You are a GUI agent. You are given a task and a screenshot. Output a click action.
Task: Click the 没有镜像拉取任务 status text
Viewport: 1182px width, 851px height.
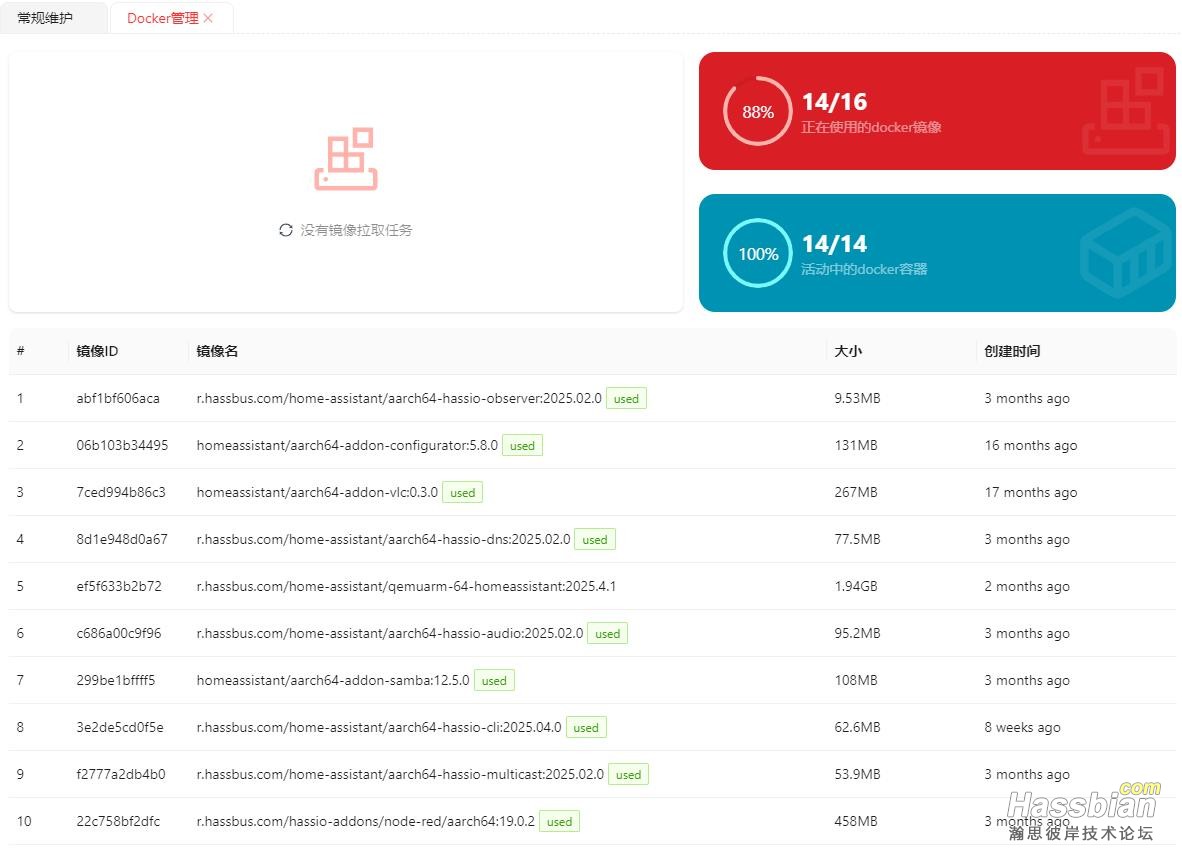(x=357, y=230)
